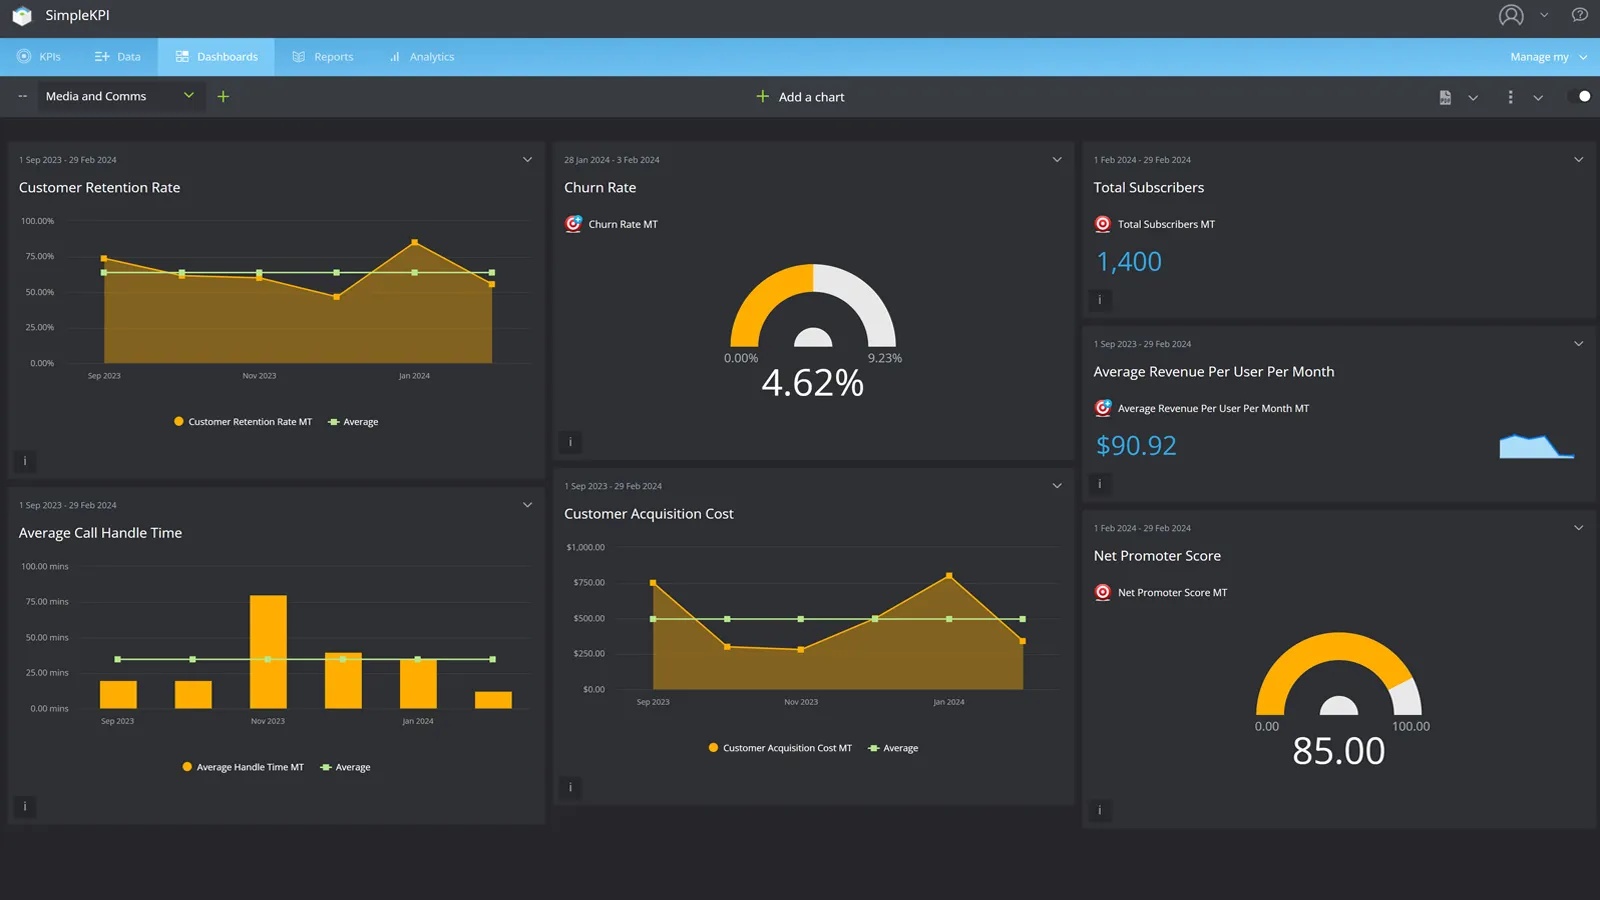Screen dimensions: 1600x900
Task: Click the Average Revenue Per User MT target icon
Action: (1102, 408)
